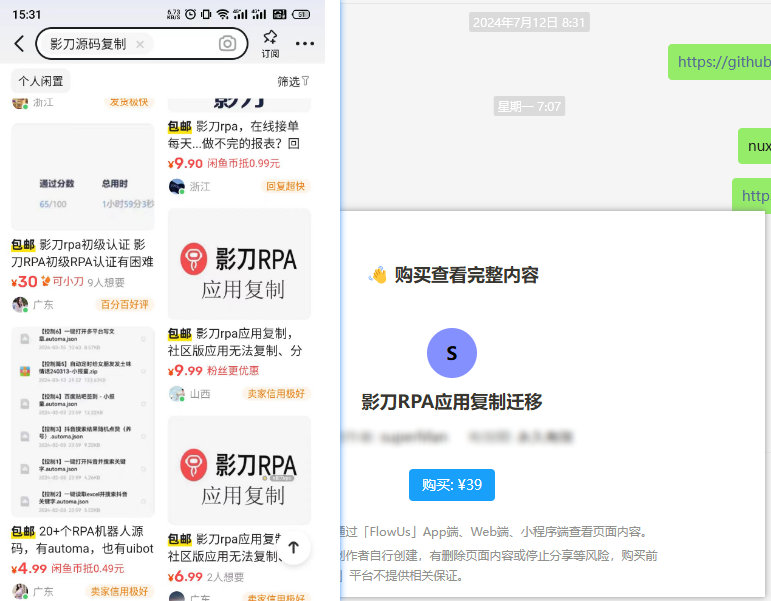Open camera image search icon
The image size is (771, 601).
point(227,43)
